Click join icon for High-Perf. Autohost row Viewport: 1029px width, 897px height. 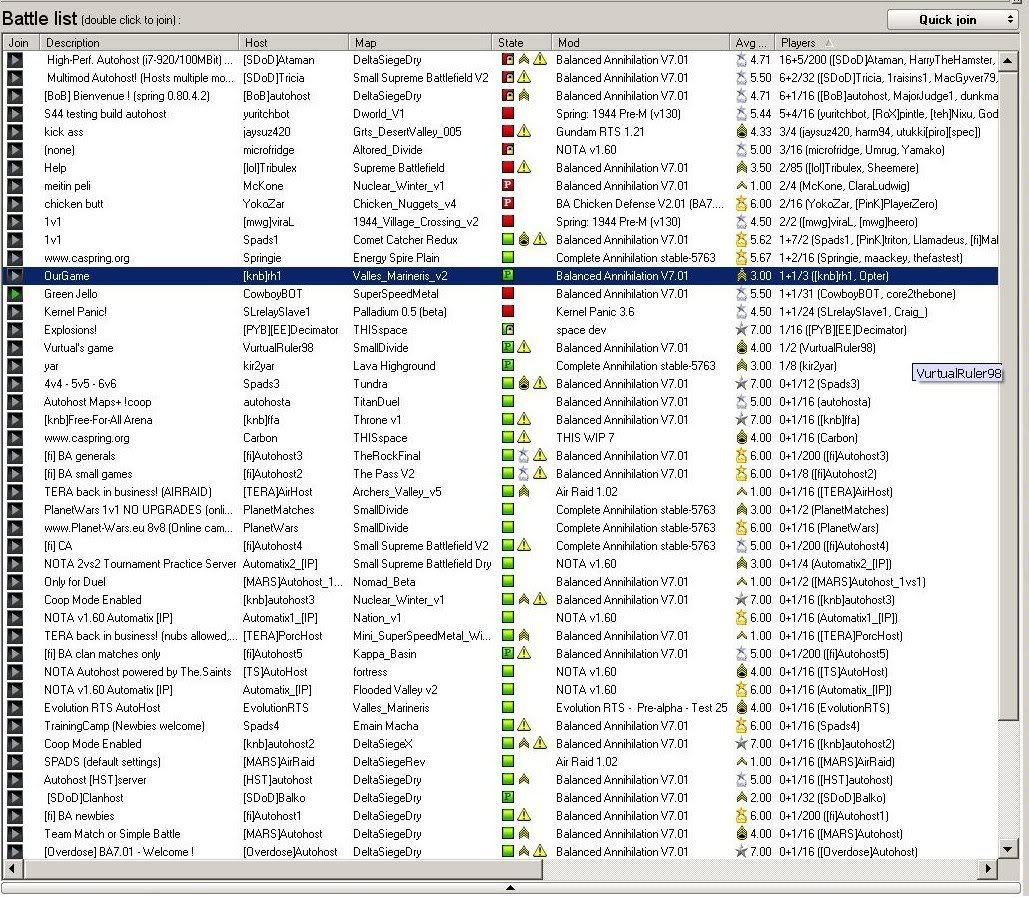coord(14,60)
